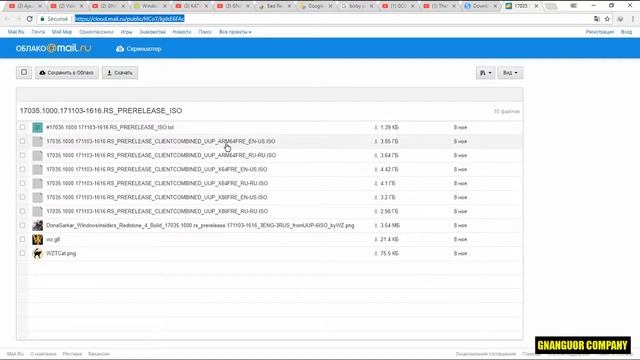The width and height of the screenshot is (640, 360).
Task: Check the box for X86FRE_RU-RU.ISO
Action: pyautogui.click(x=22, y=211)
